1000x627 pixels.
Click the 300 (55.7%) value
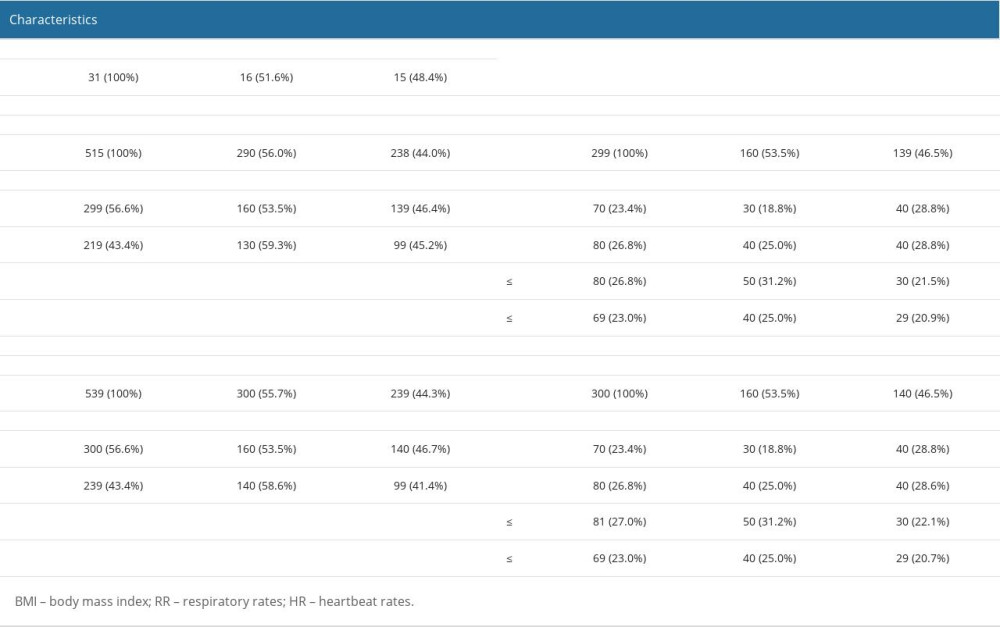point(266,393)
